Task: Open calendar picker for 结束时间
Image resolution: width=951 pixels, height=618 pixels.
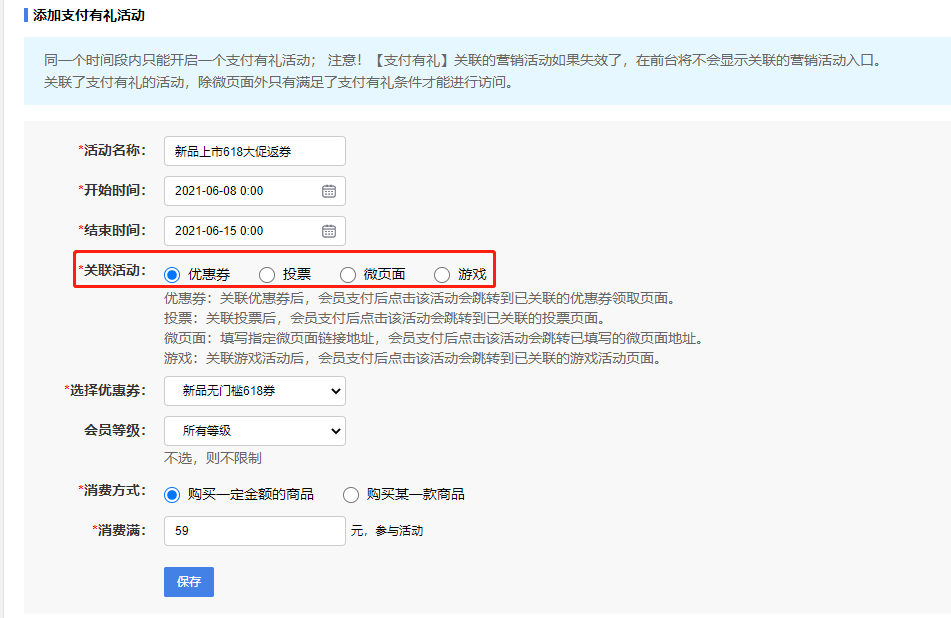Action: [x=329, y=231]
